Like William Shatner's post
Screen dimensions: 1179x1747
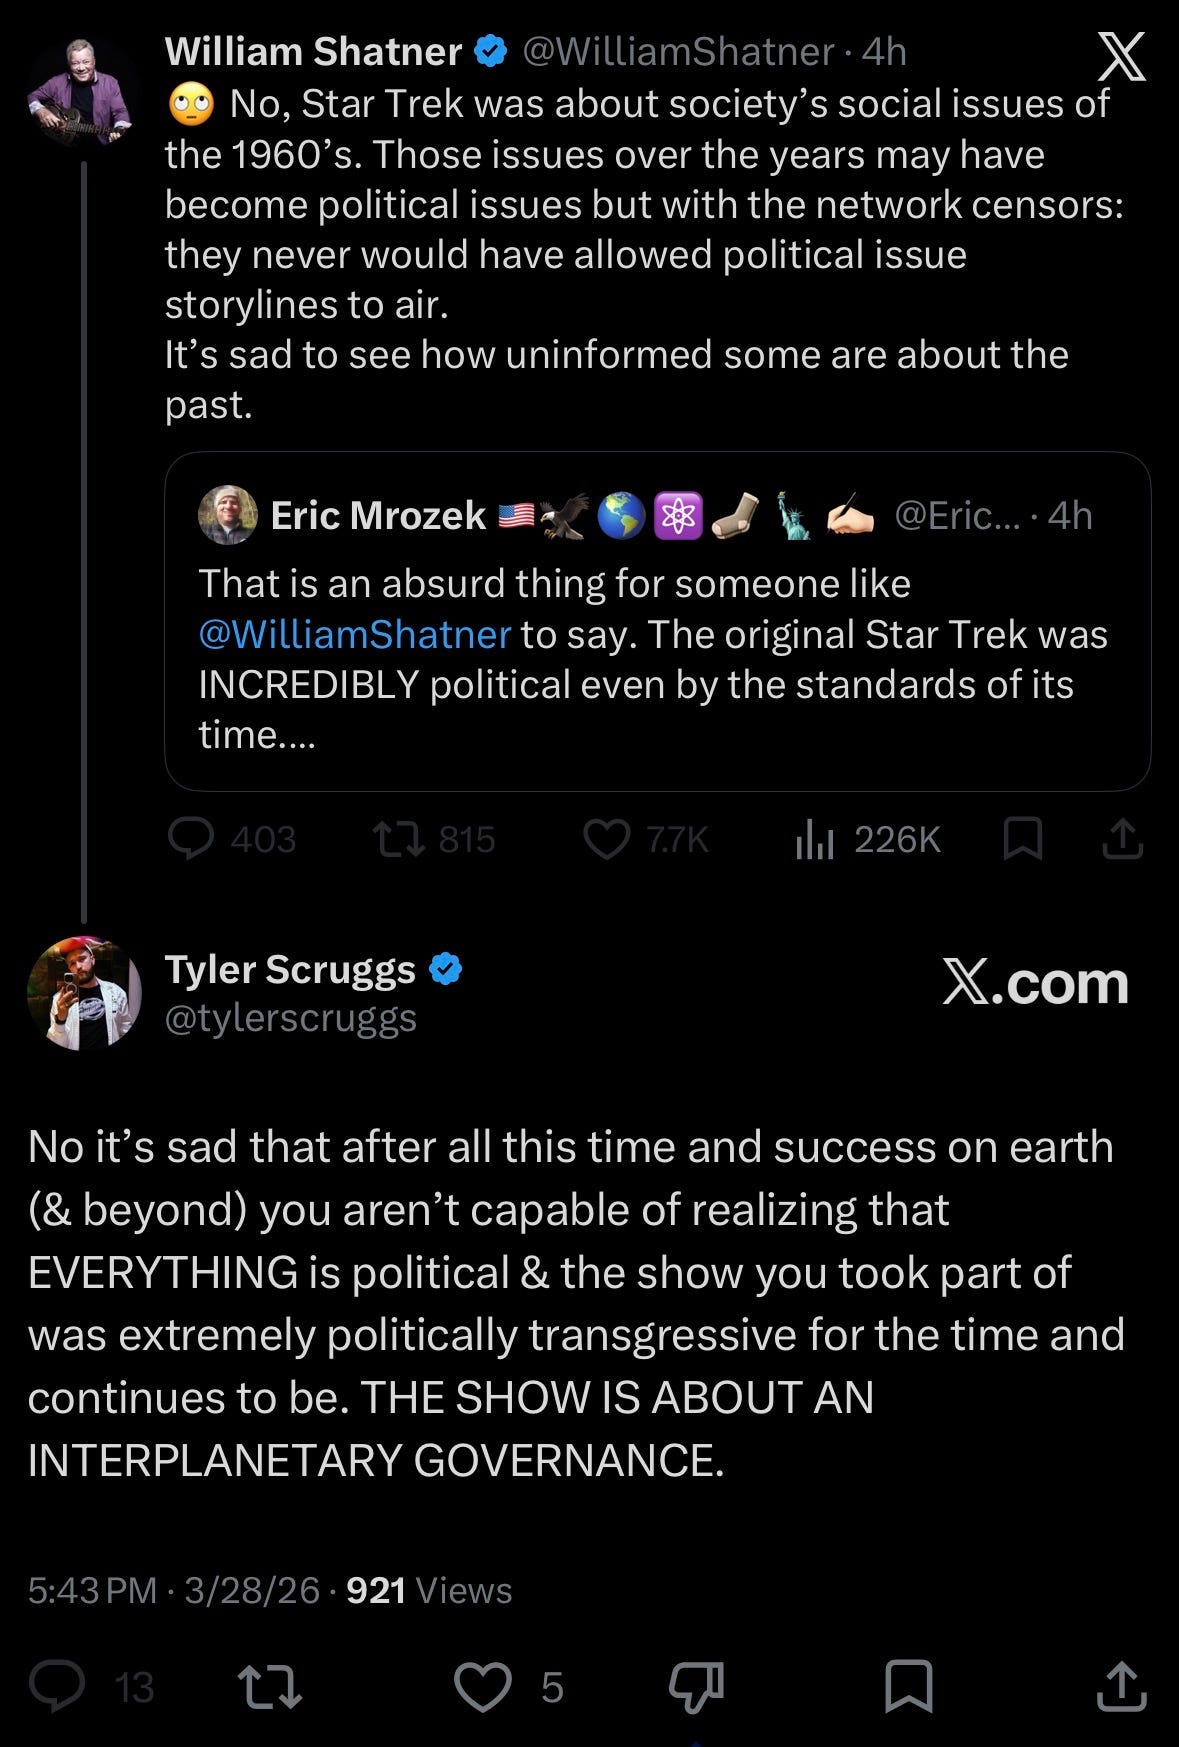[607, 839]
